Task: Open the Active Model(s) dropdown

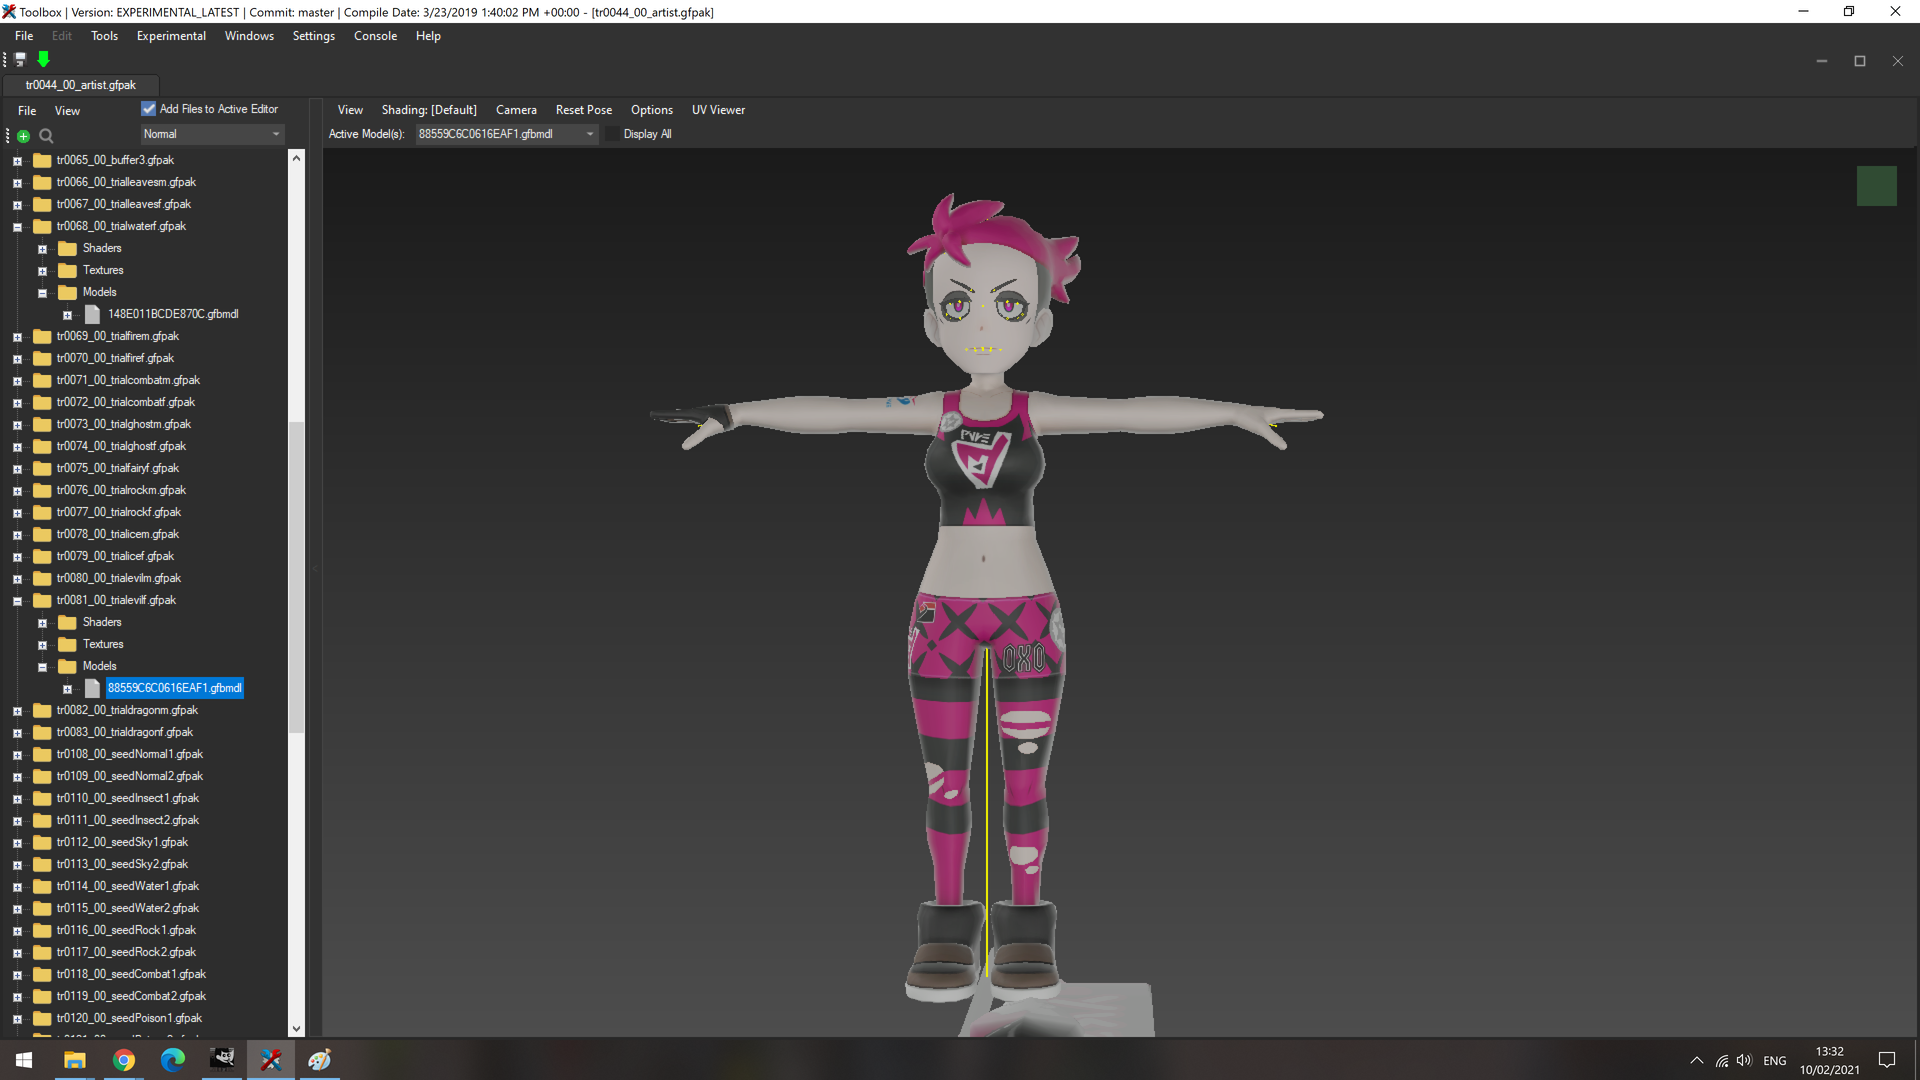Action: [507, 134]
